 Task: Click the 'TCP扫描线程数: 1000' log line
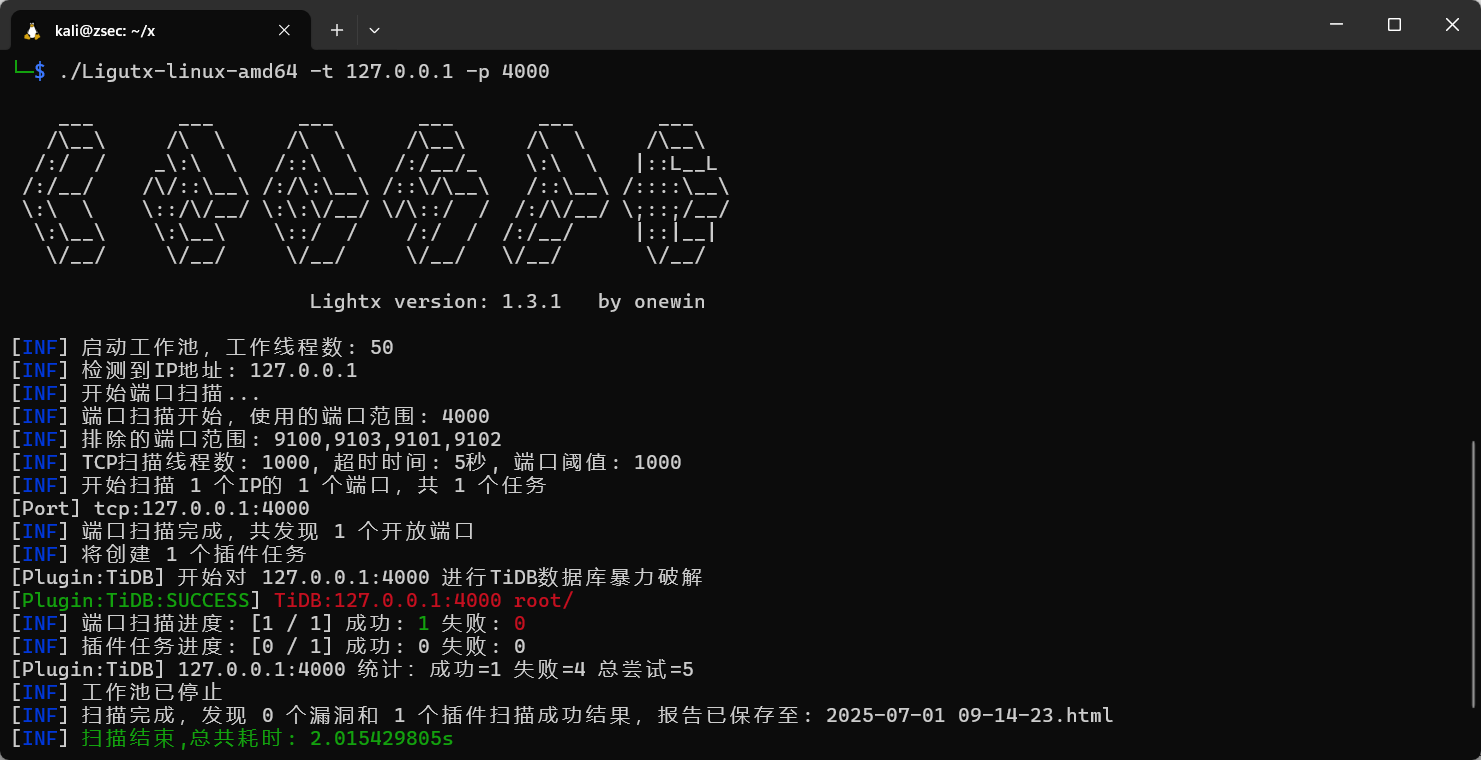346,462
